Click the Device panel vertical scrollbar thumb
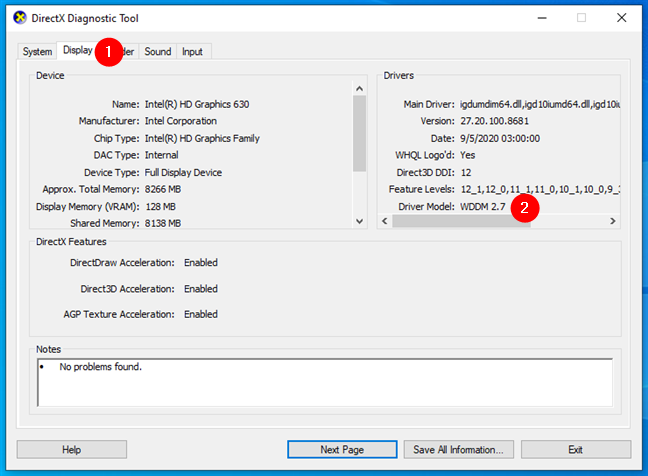Image resolution: width=648 pixels, height=476 pixels. click(x=360, y=133)
